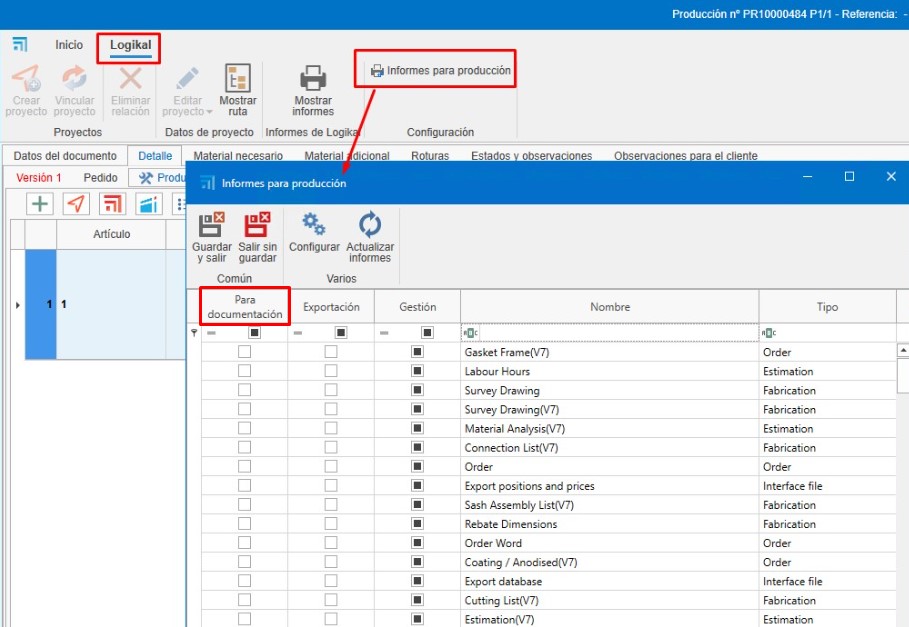Select the Sash Assembly List(V7) row

click(519, 505)
